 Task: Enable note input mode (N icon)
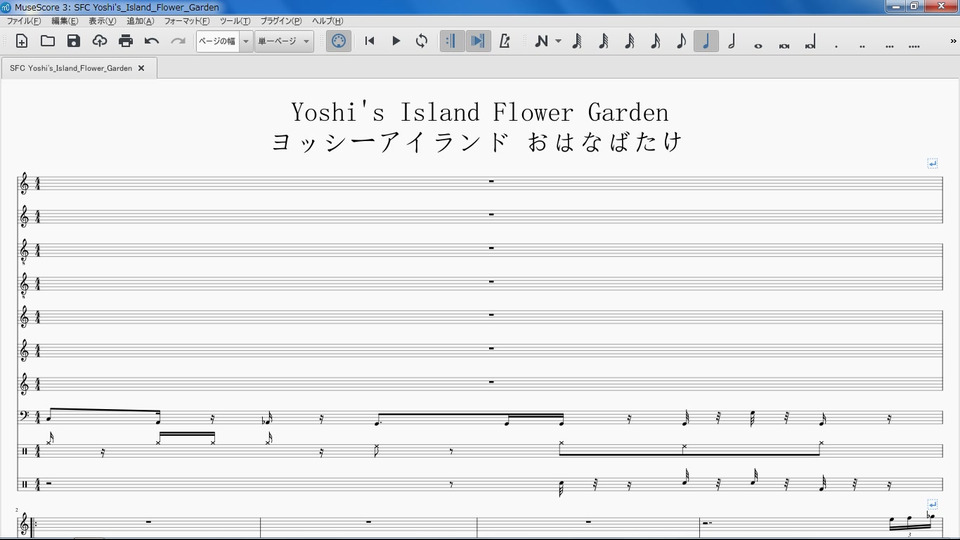tap(541, 41)
